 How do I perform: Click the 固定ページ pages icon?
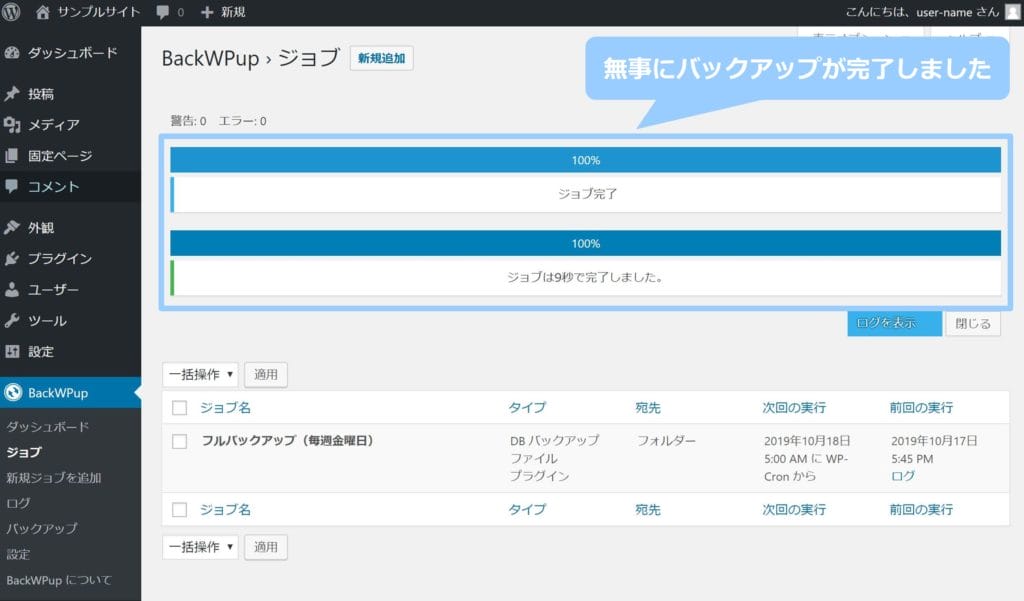[12, 155]
